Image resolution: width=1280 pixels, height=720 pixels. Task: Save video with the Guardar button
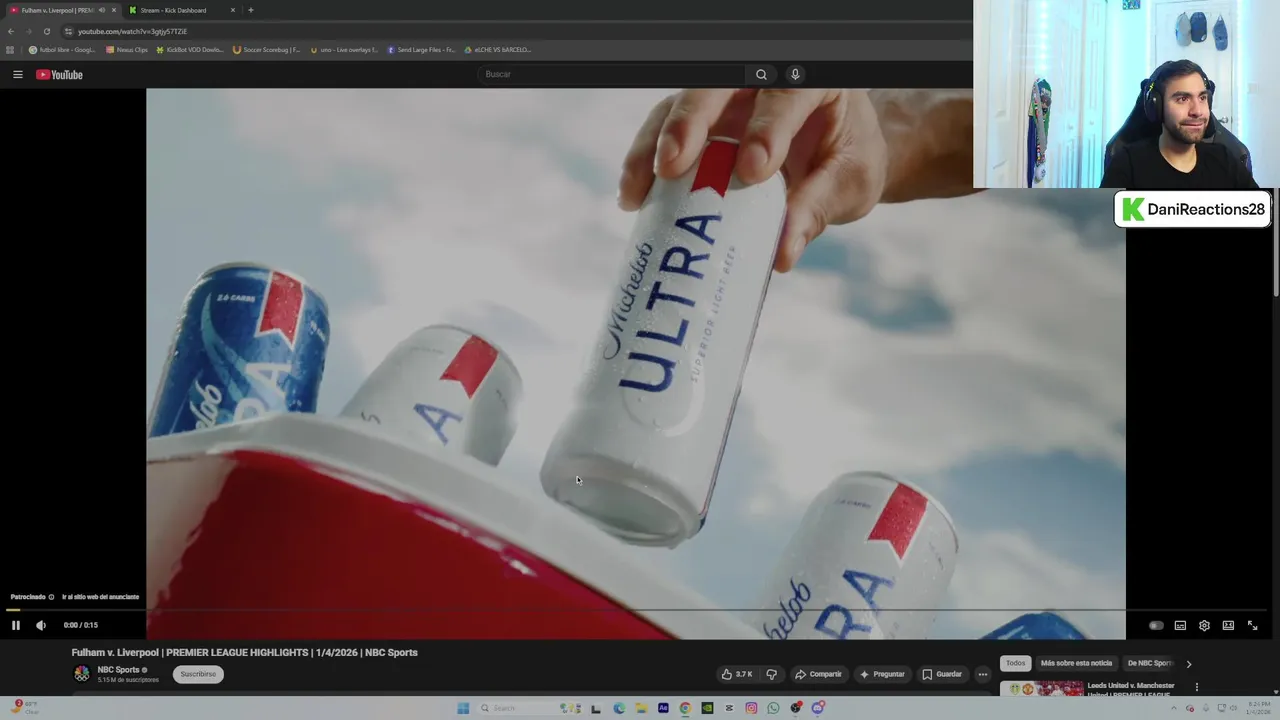[x=942, y=674]
